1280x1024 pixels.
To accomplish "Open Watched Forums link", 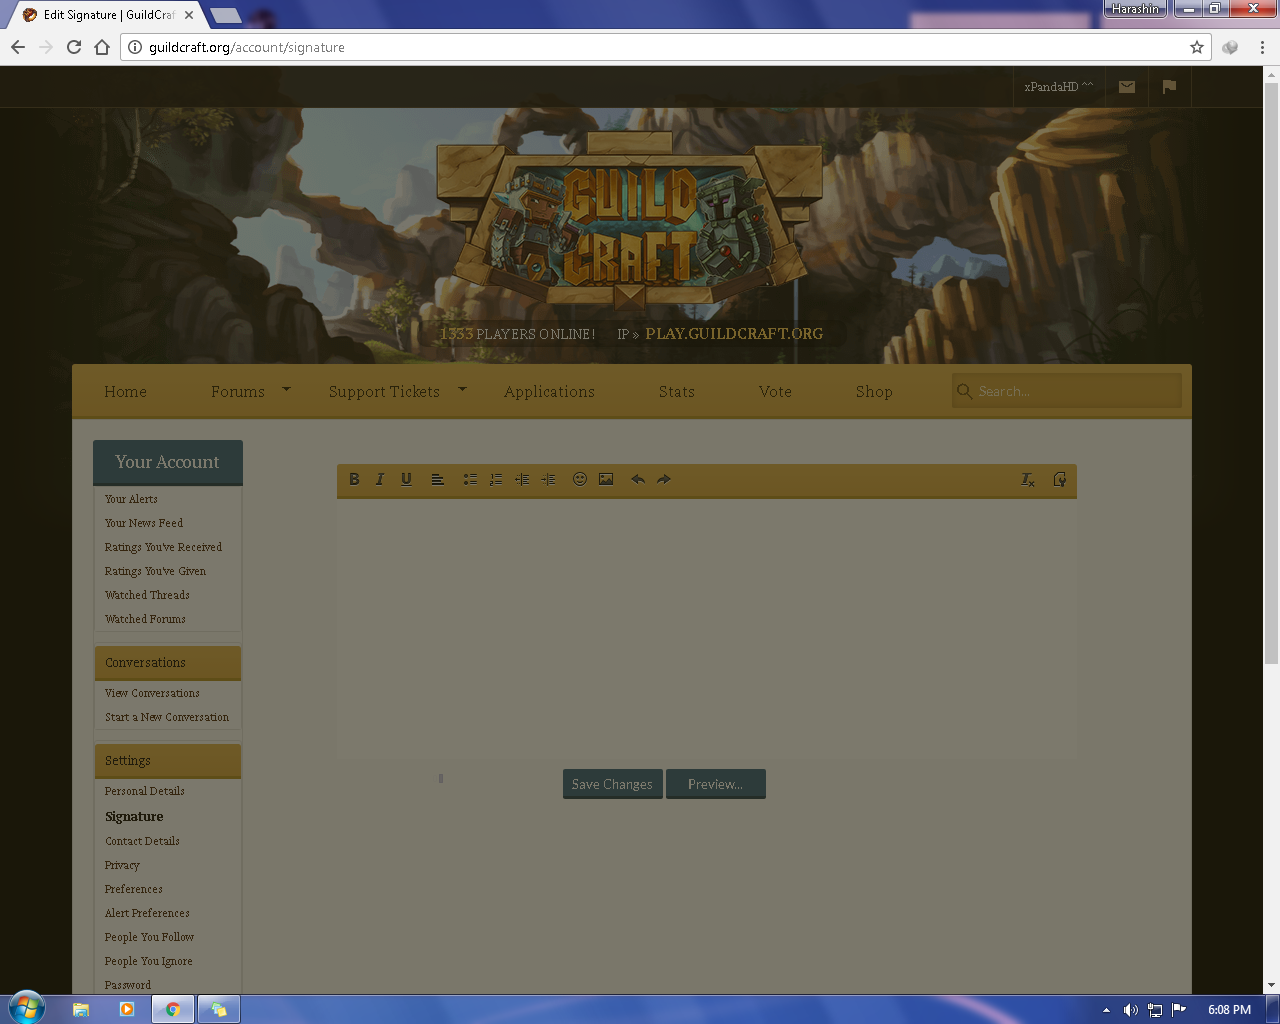I will 145,619.
